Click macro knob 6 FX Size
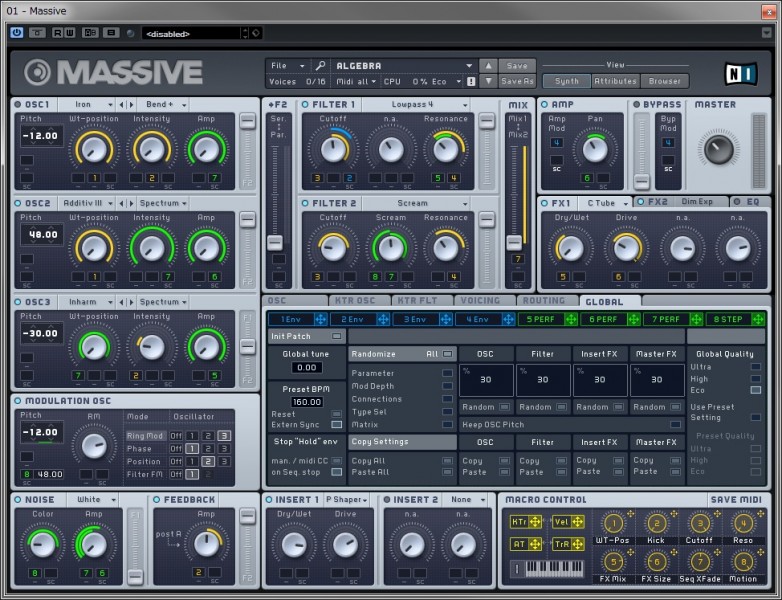 click(x=656, y=562)
